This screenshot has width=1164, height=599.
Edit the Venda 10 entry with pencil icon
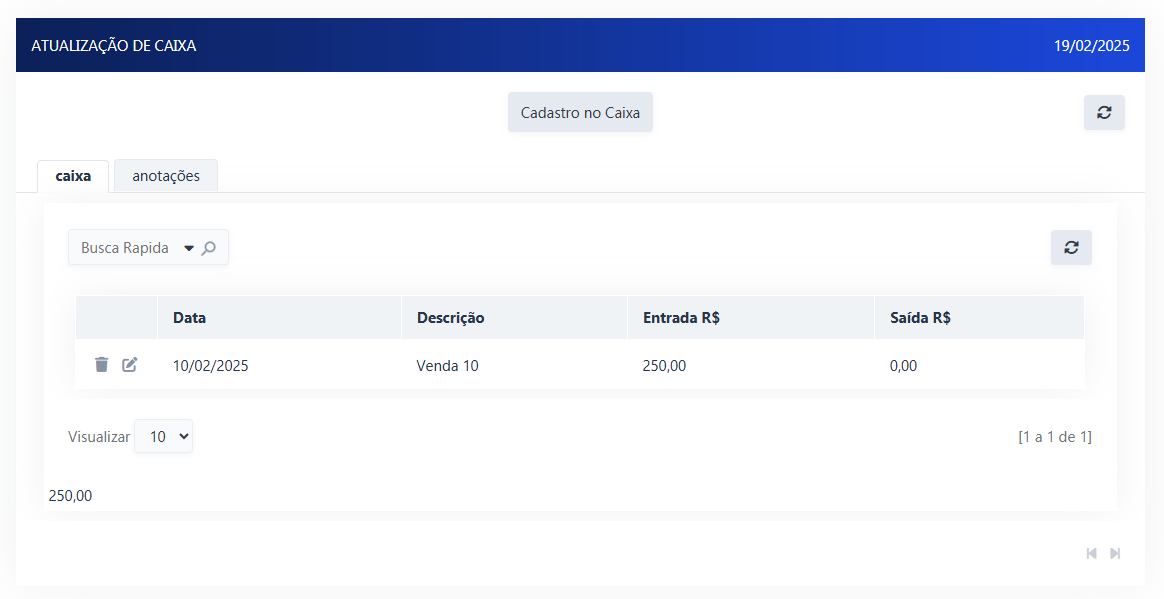[130, 364]
